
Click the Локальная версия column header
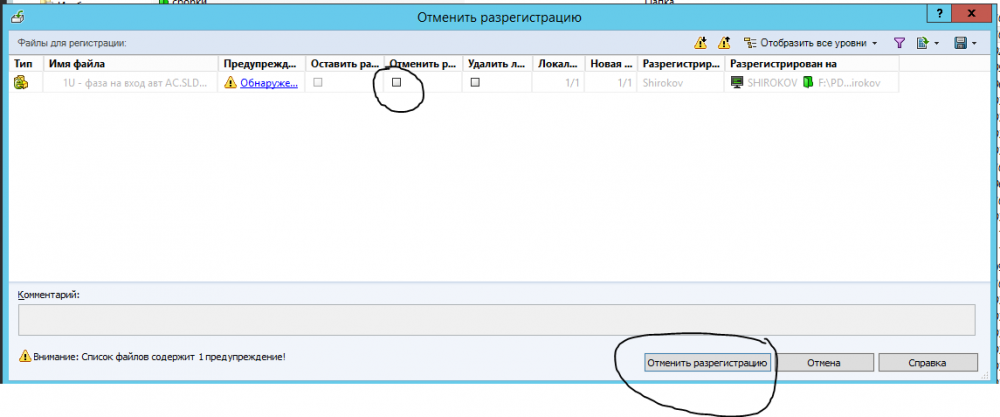(559, 64)
